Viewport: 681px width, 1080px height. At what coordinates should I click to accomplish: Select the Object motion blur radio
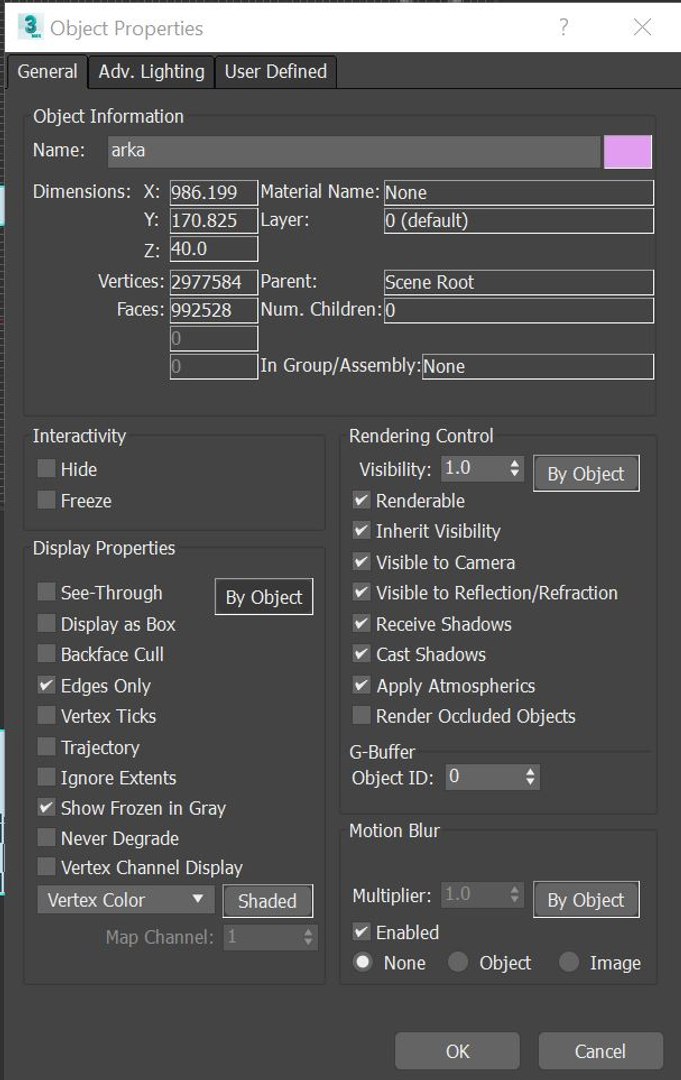458,963
